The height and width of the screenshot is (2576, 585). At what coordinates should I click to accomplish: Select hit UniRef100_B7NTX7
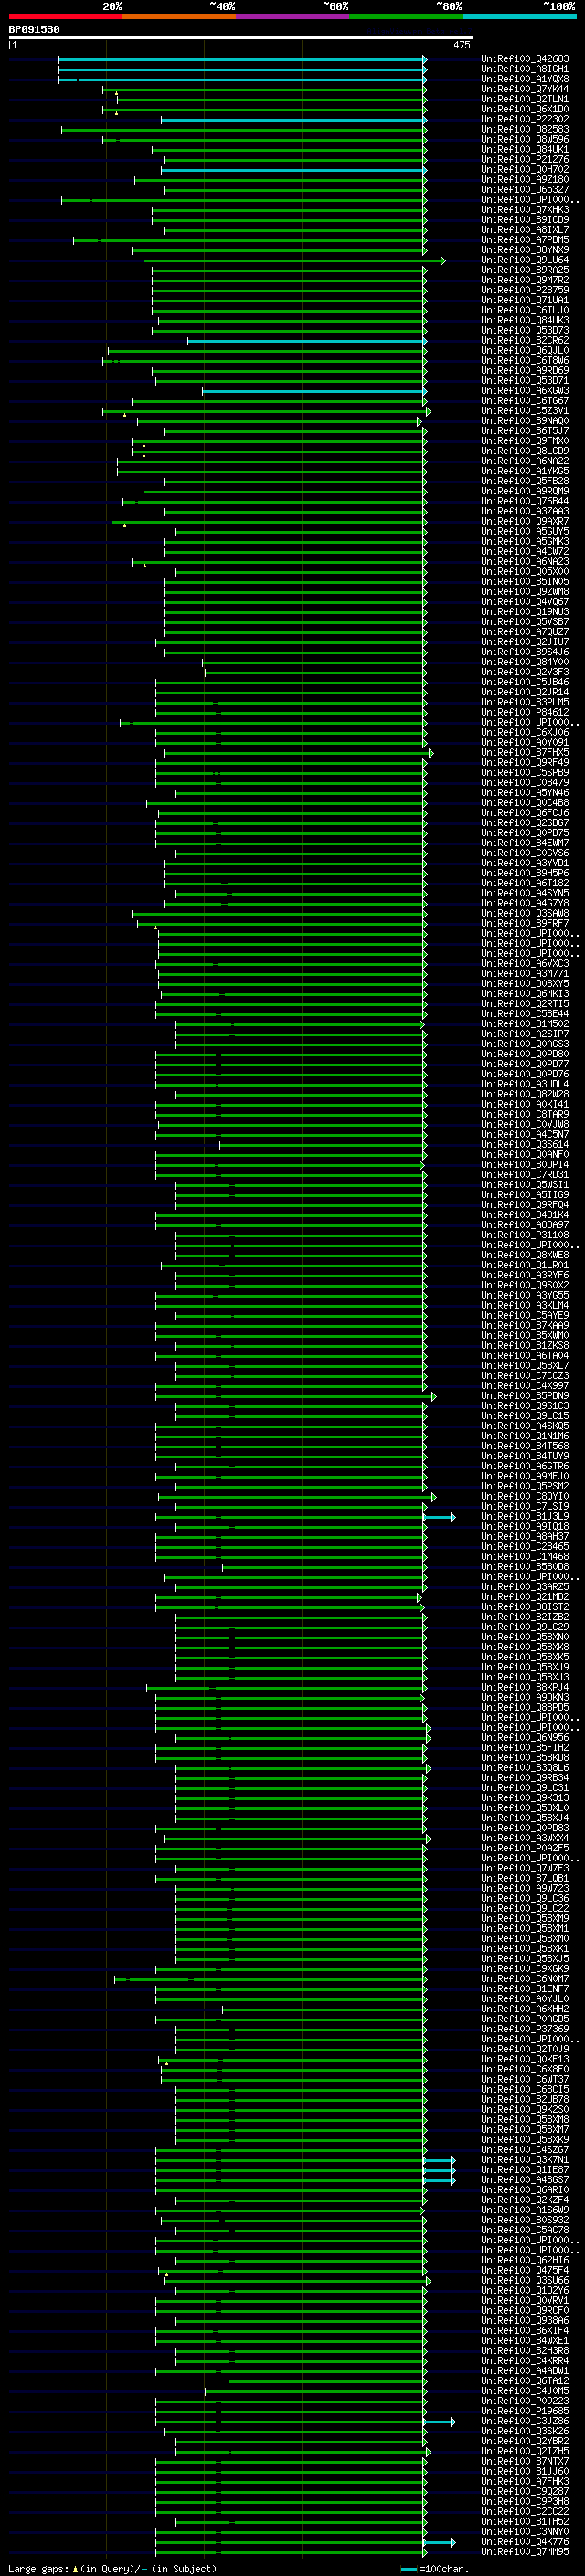(525, 2462)
